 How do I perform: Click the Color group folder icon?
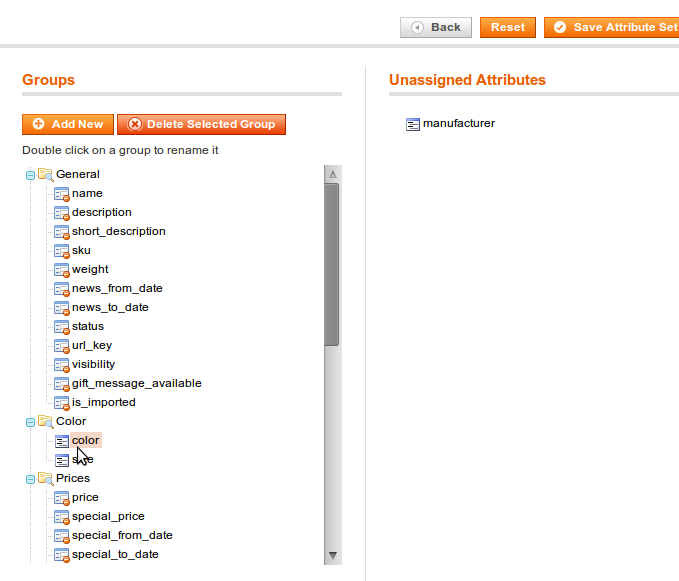tap(45, 421)
